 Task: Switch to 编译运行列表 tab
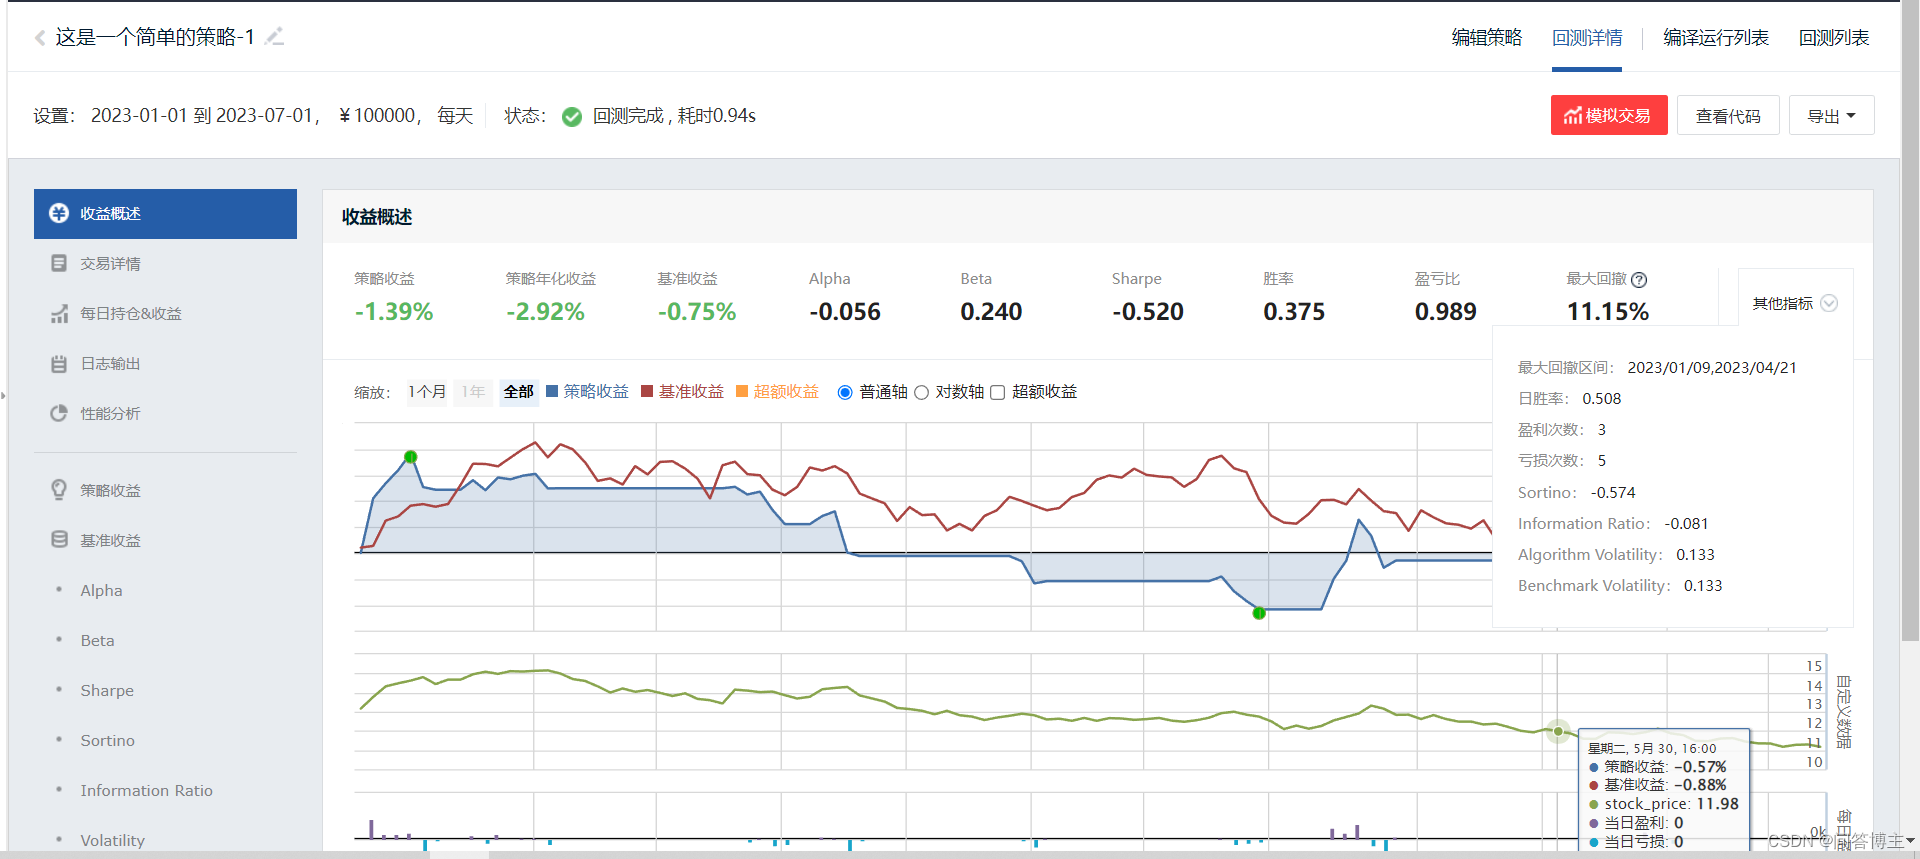coord(1716,37)
